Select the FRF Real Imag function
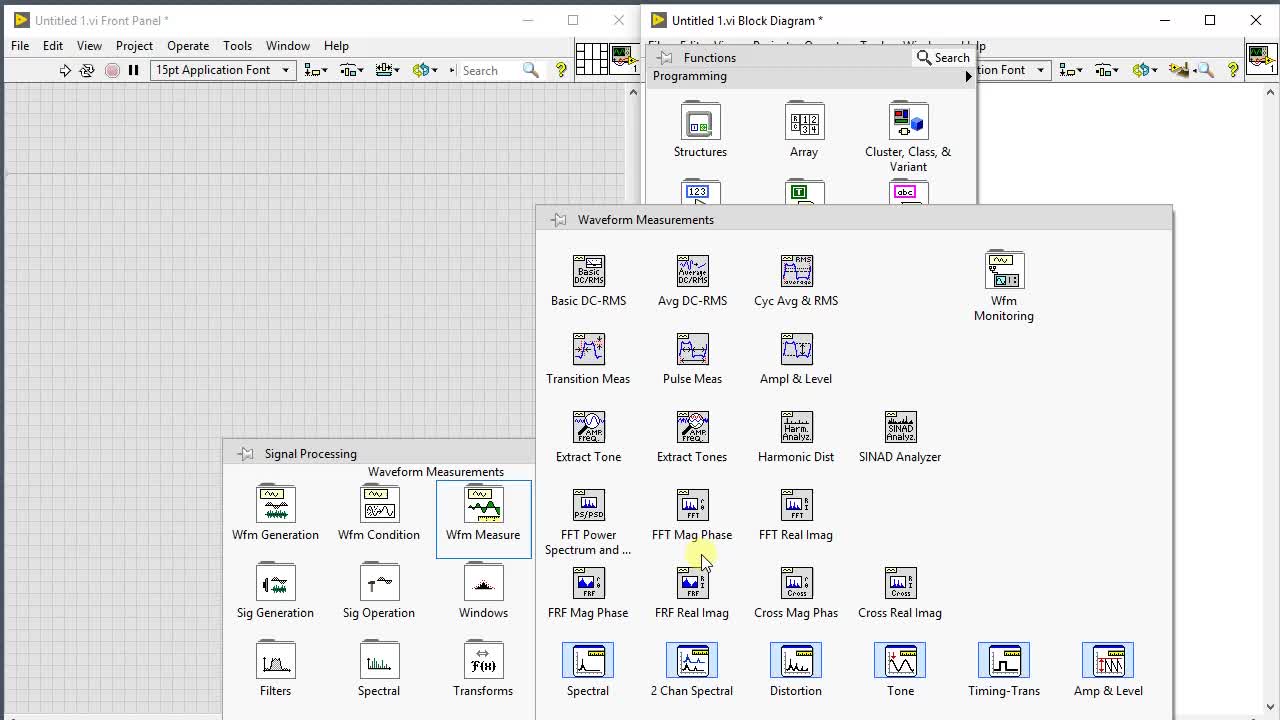1280x720 pixels. pos(693,583)
